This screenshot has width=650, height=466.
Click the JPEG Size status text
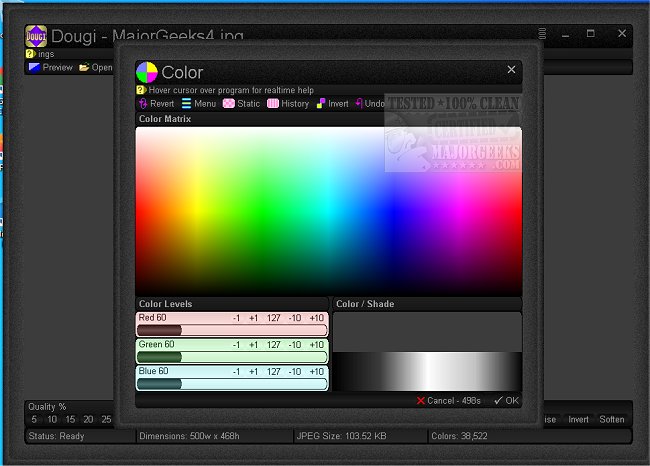tap(342, 436)
